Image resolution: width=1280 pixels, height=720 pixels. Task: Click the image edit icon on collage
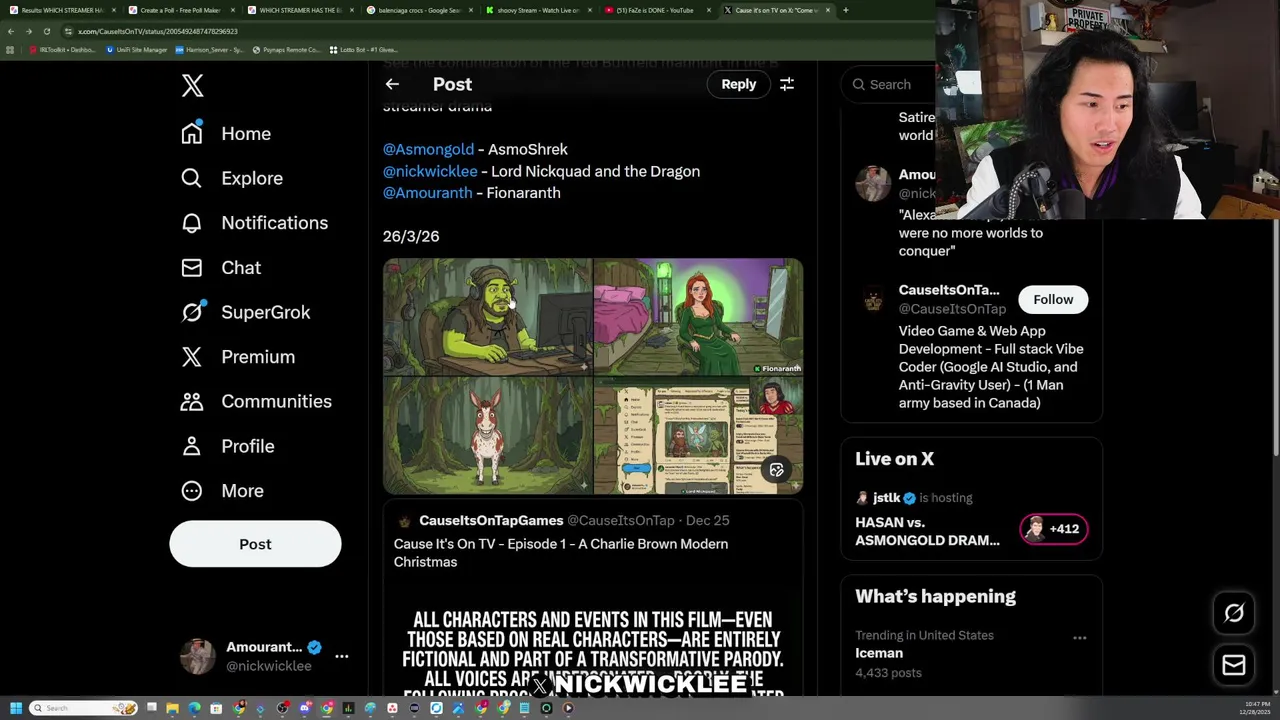776,470
